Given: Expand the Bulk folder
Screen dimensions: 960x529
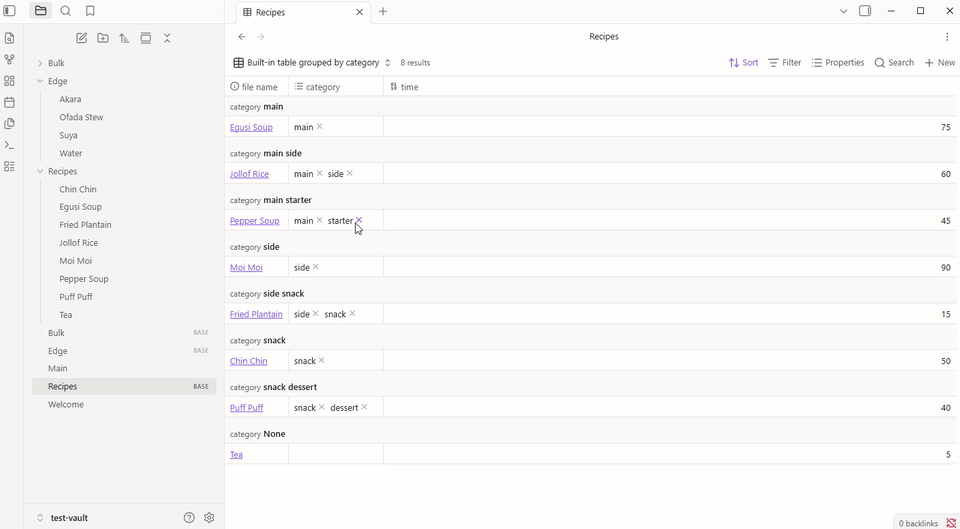Looking at the screenshot, I should (56, 63).
